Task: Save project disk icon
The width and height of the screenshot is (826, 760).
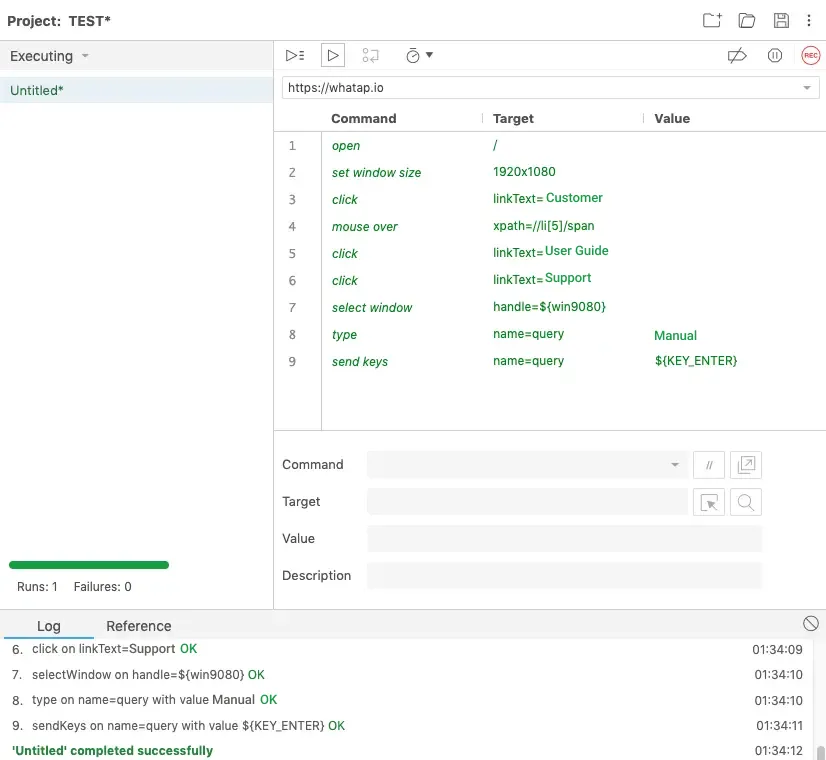Action: (781, 21)
